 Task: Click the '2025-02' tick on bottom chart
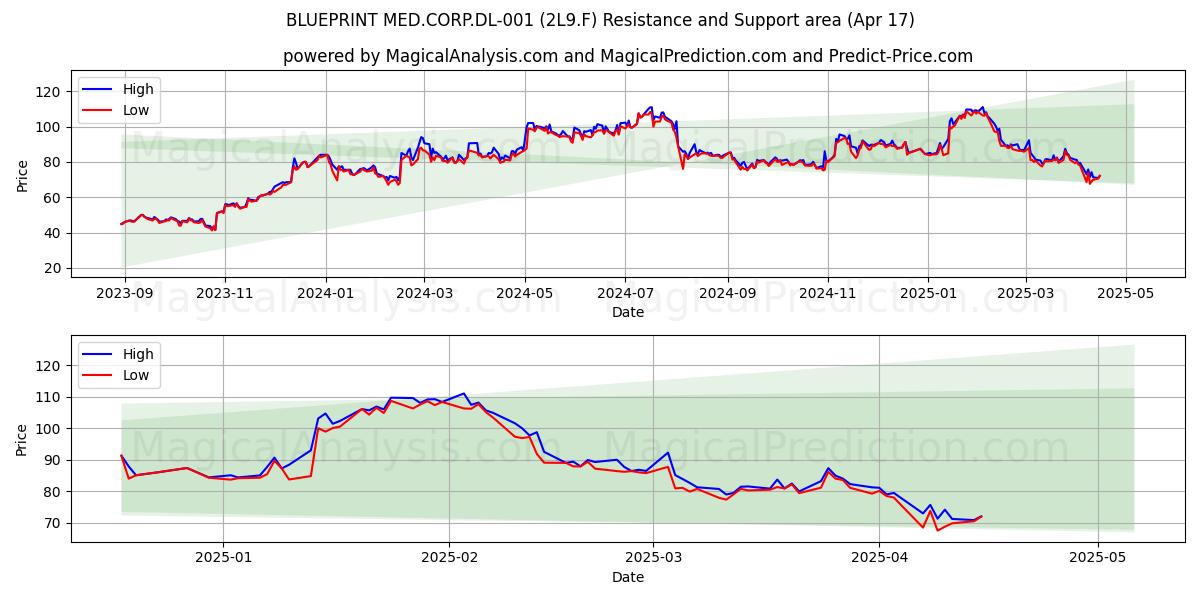449,558
